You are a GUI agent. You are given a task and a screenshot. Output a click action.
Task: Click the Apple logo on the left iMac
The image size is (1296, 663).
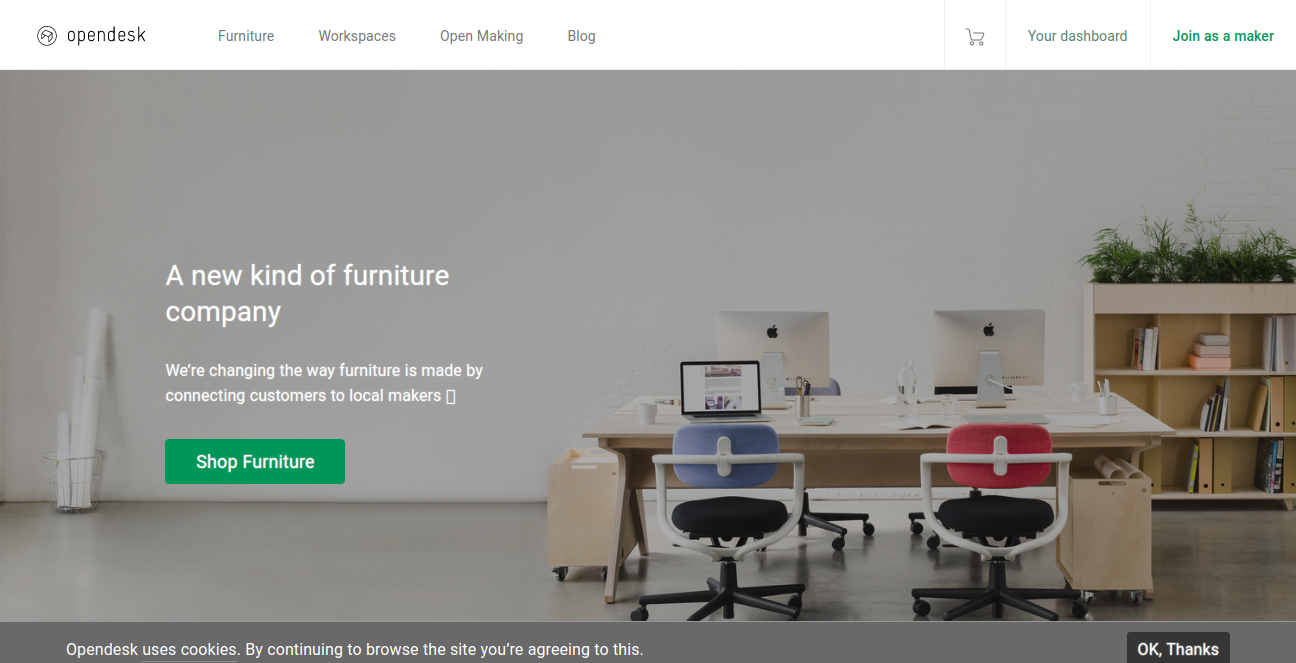point(772,331)
